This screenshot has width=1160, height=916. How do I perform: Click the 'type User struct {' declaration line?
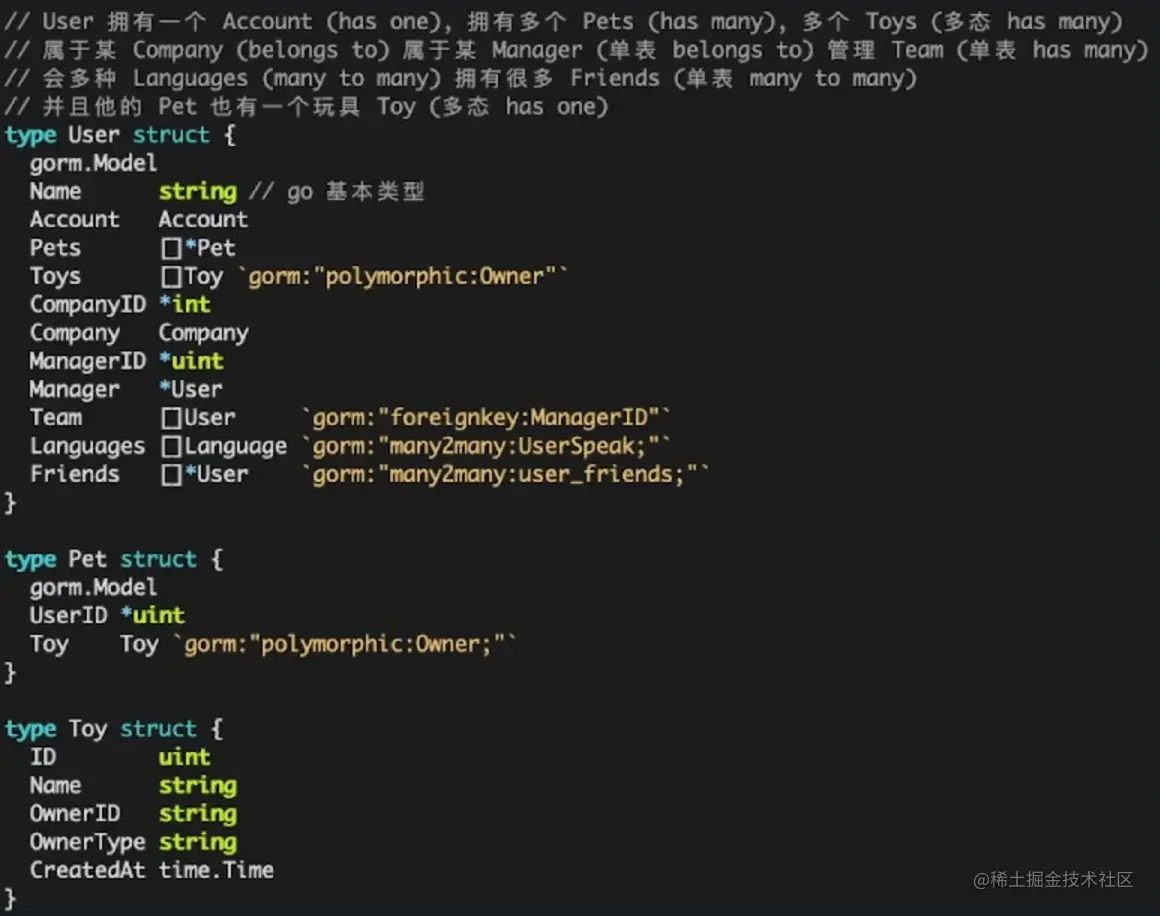[121, 135]
